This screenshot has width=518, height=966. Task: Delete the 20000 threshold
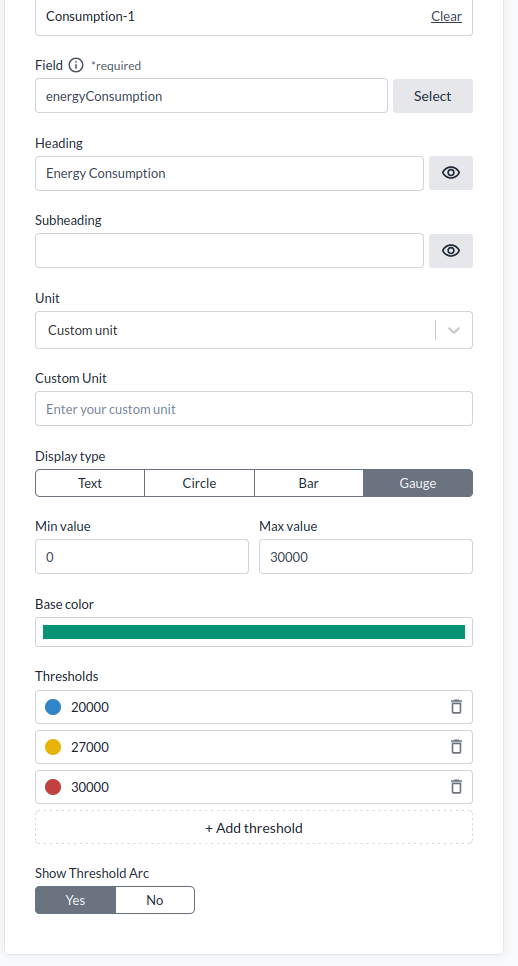(x=456, y=707)
